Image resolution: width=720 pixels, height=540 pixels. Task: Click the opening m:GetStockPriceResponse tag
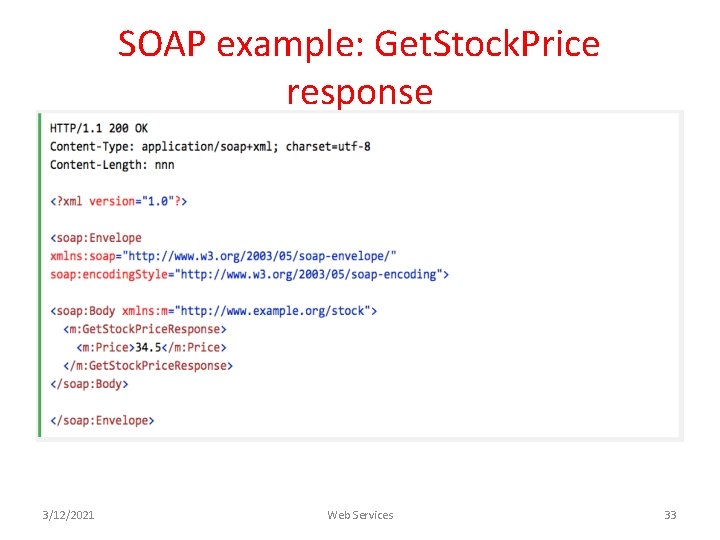[x=145, y=329]
